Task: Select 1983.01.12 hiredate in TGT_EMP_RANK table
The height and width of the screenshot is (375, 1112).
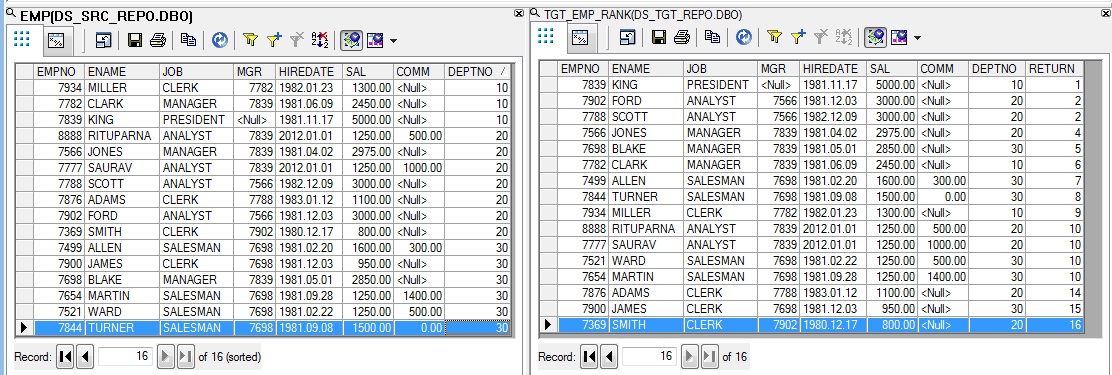Action: 834,293
